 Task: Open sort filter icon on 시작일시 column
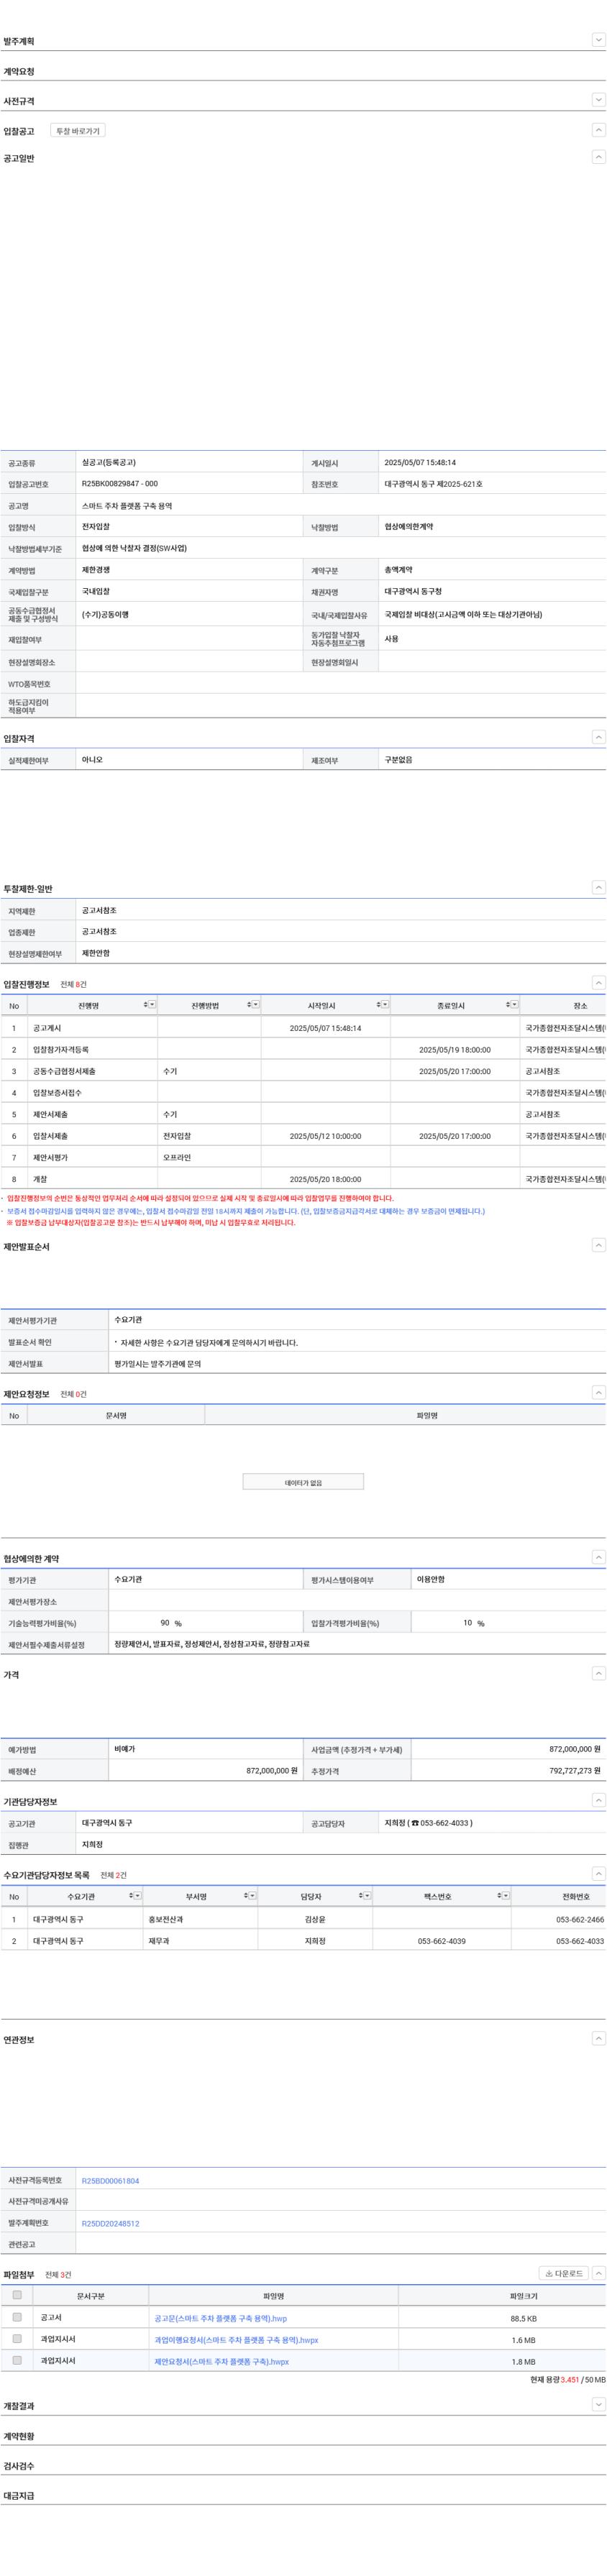[x=385, y=1004]
